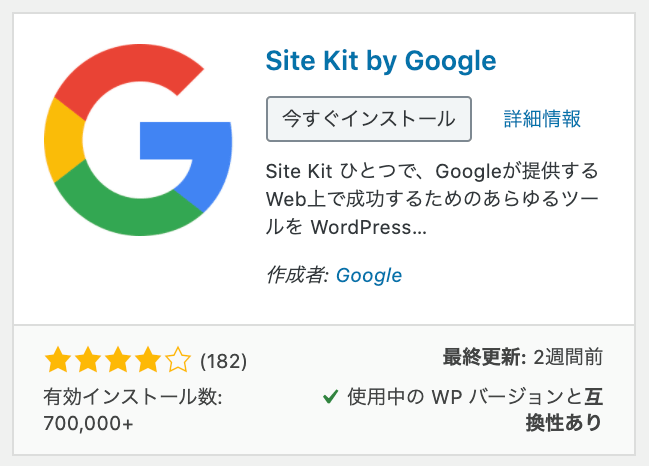Click the first filled rating star
The width and height of the screenshot is (649, 466).
[58, 360]
